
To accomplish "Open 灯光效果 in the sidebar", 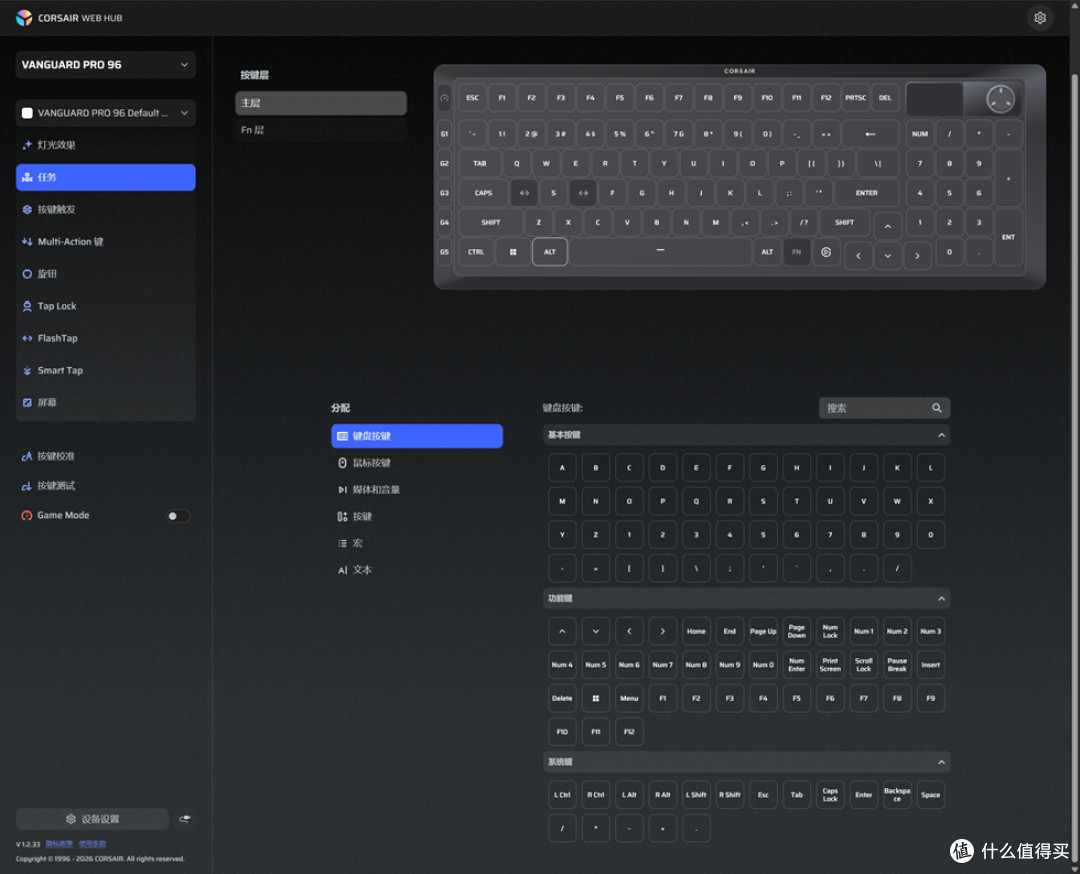I will [105, 145].
